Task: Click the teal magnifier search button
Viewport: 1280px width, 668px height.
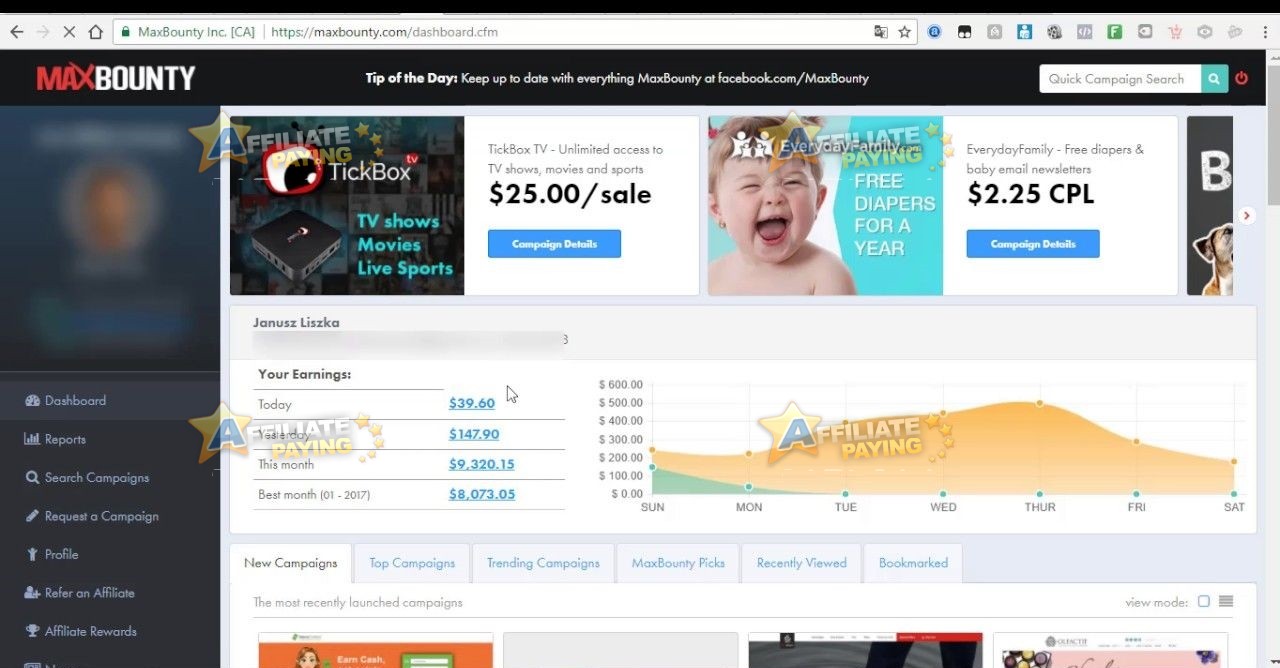Action: pos(1214,79)
